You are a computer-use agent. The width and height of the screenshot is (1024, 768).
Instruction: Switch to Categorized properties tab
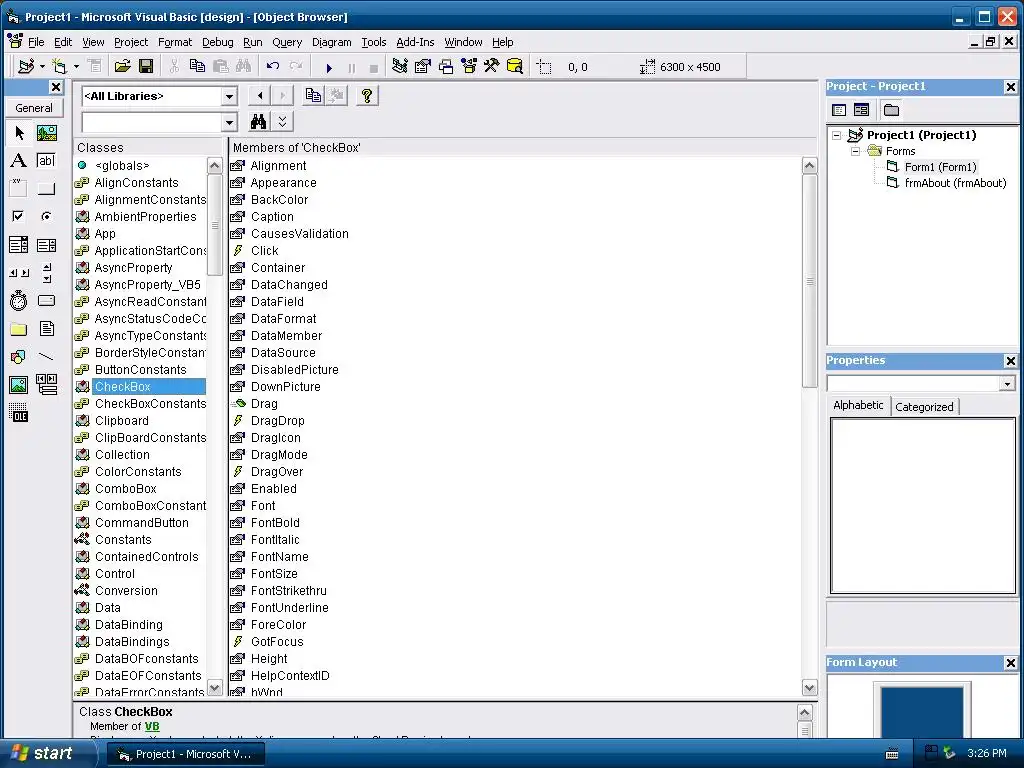pyautogui.click(x=924, y=407)
